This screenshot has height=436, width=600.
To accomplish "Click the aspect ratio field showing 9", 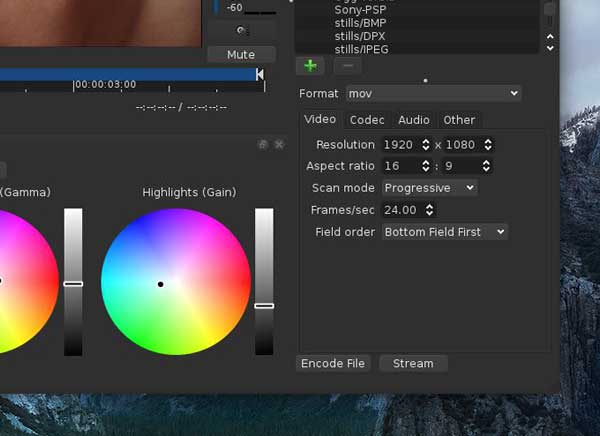I will (461, 166).
